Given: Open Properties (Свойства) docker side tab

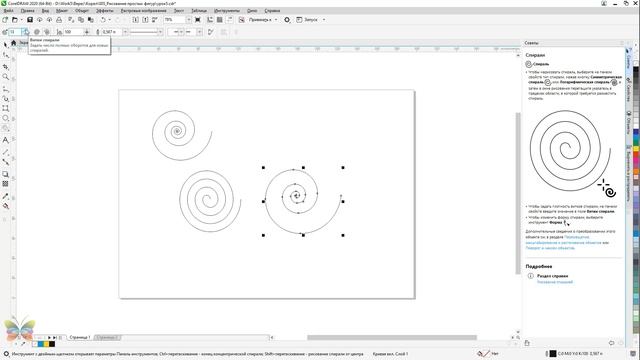Looking at the screenshot, I should [x=629, y=90].
